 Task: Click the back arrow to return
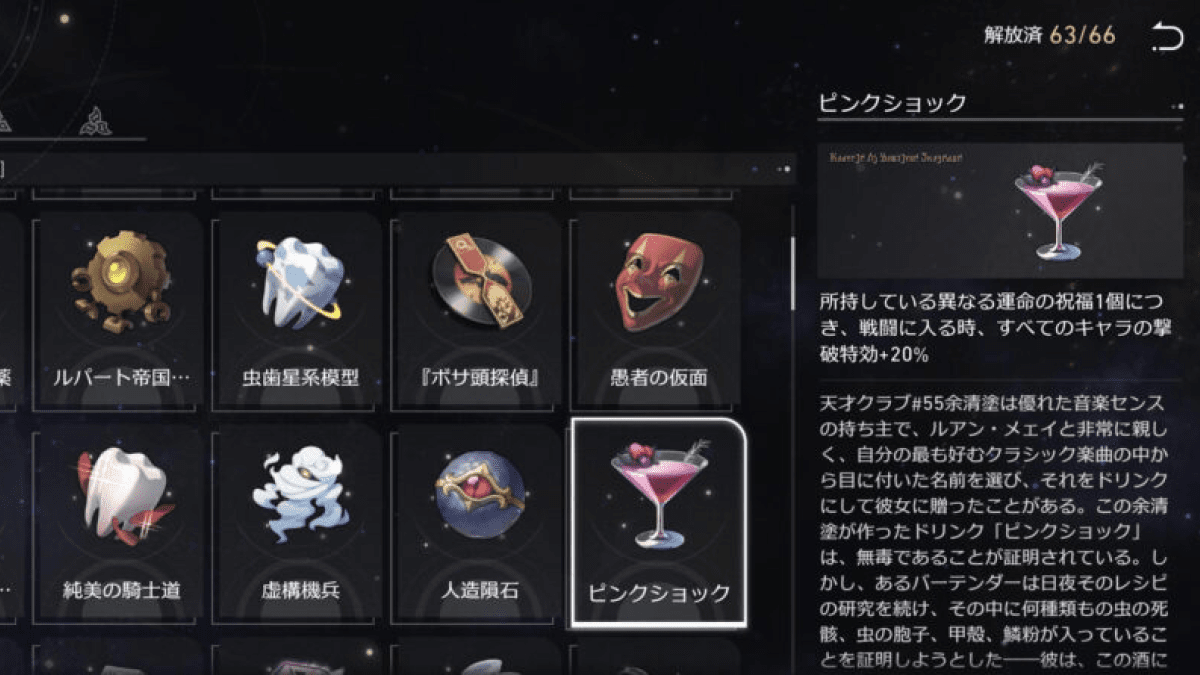click(1166, 37)
